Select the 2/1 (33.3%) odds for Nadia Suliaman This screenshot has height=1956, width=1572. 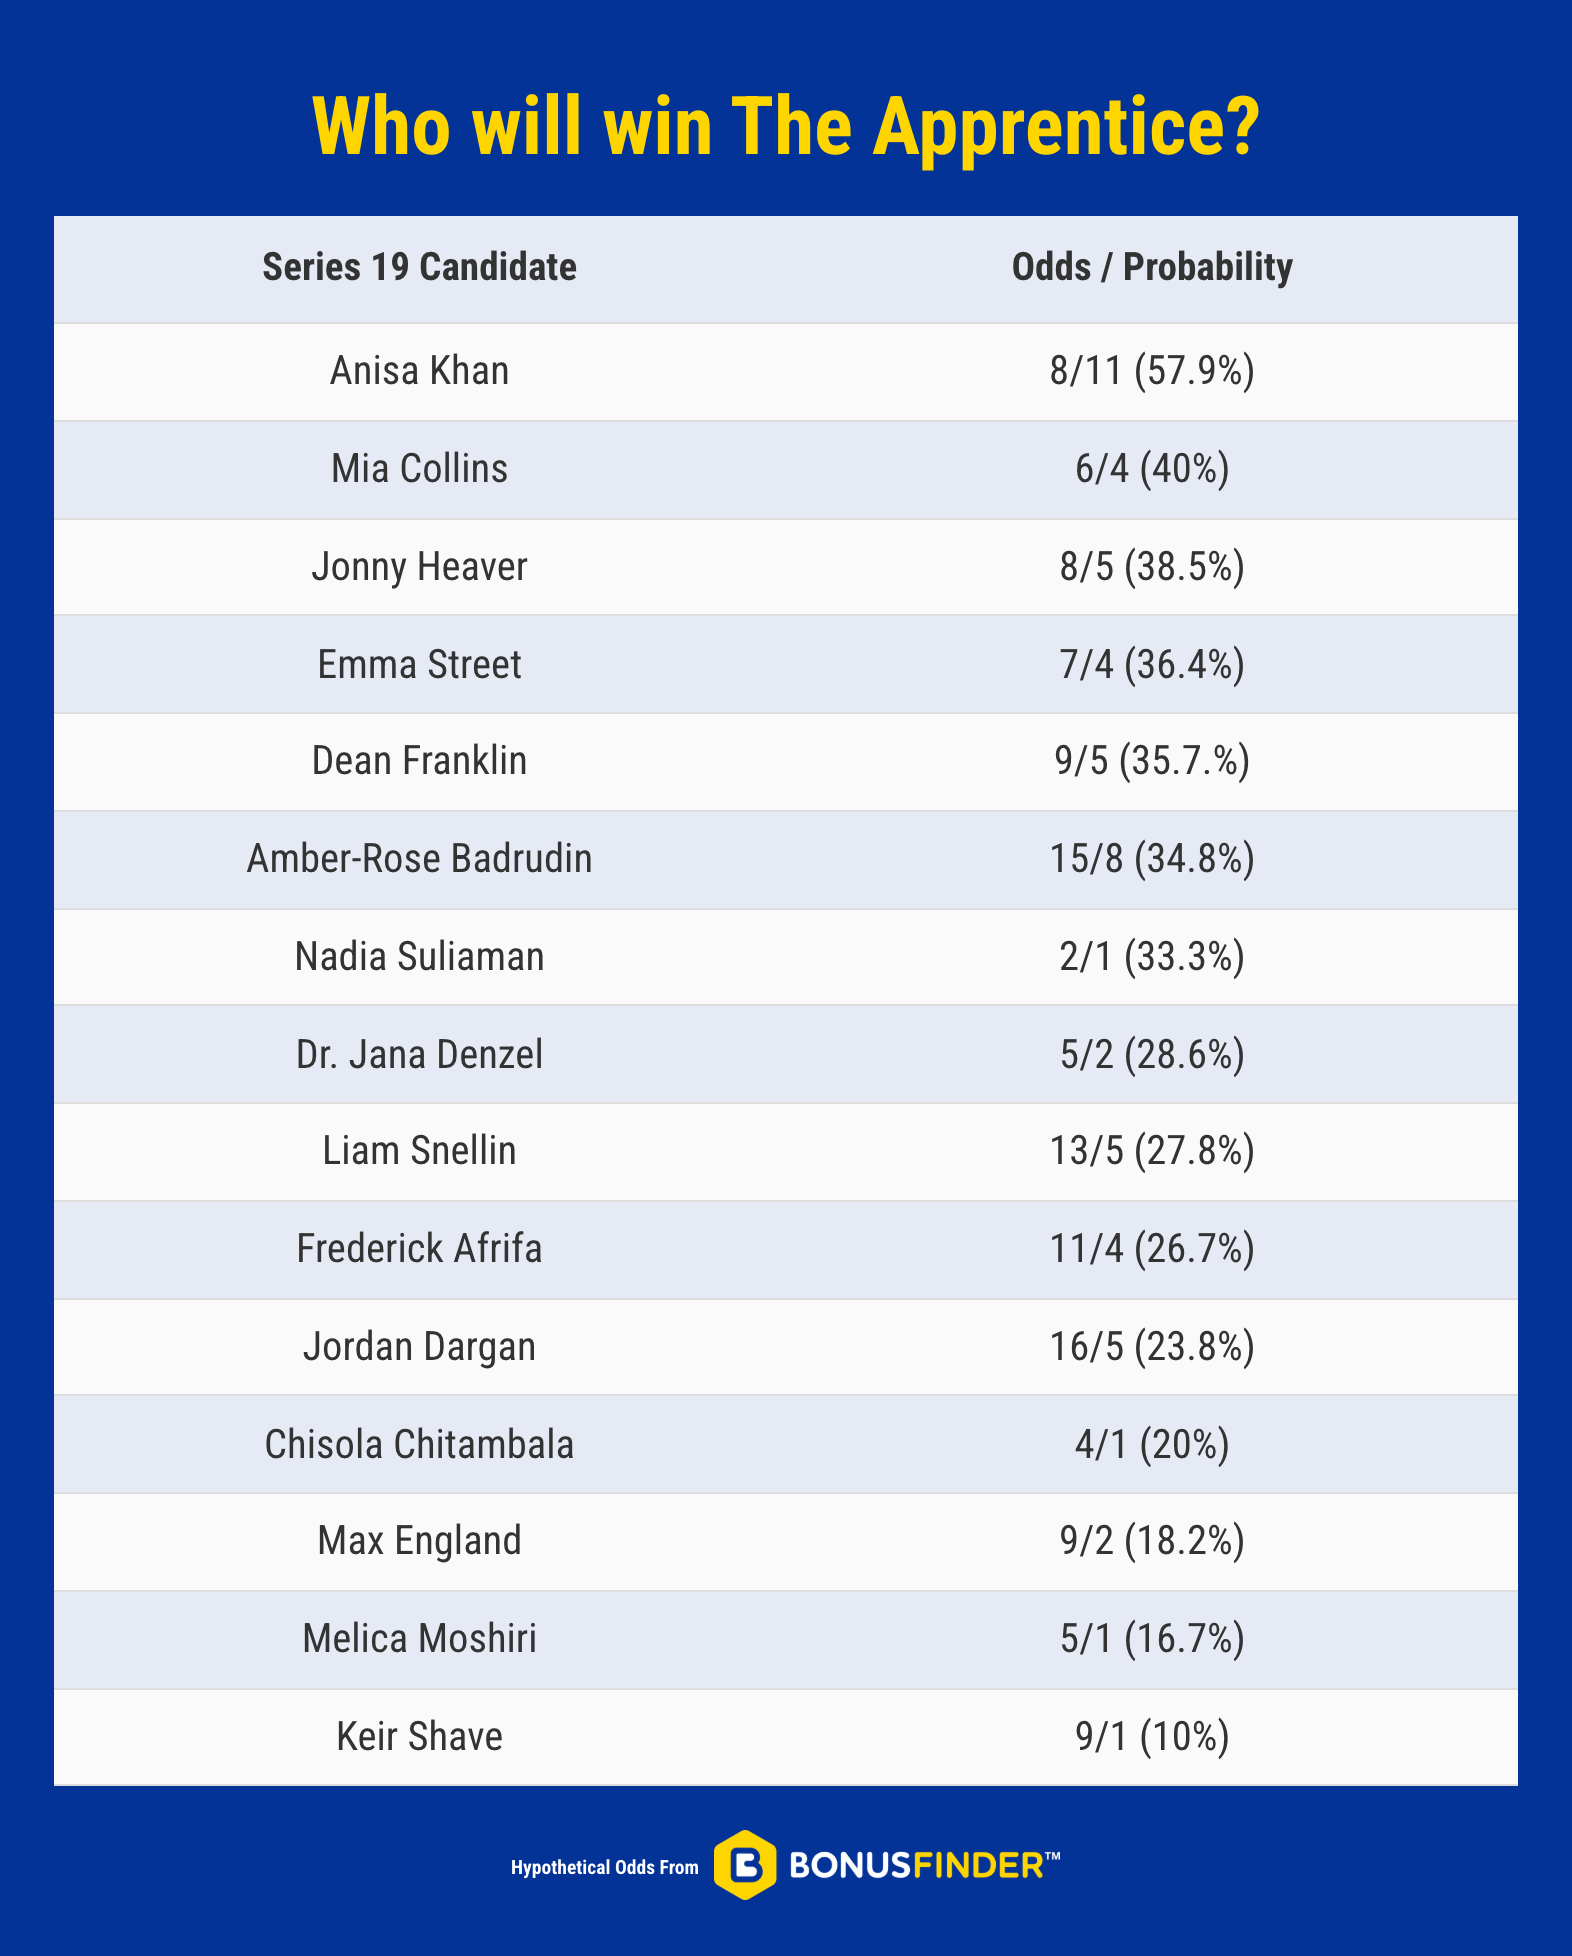(1152, 957)
